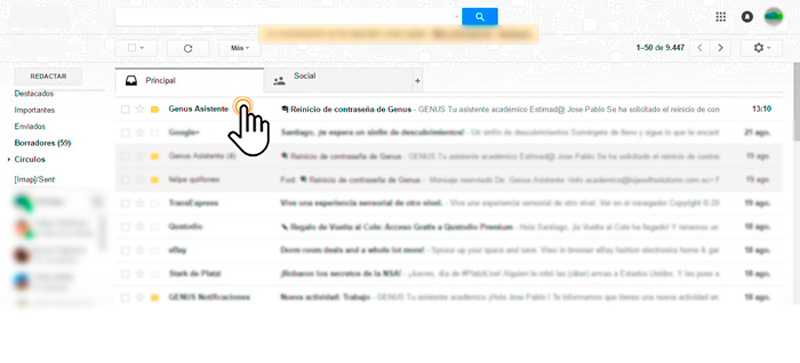Click the vertical scrollbar of mail list
Viewport: 800px width, 363px height.
796,102
